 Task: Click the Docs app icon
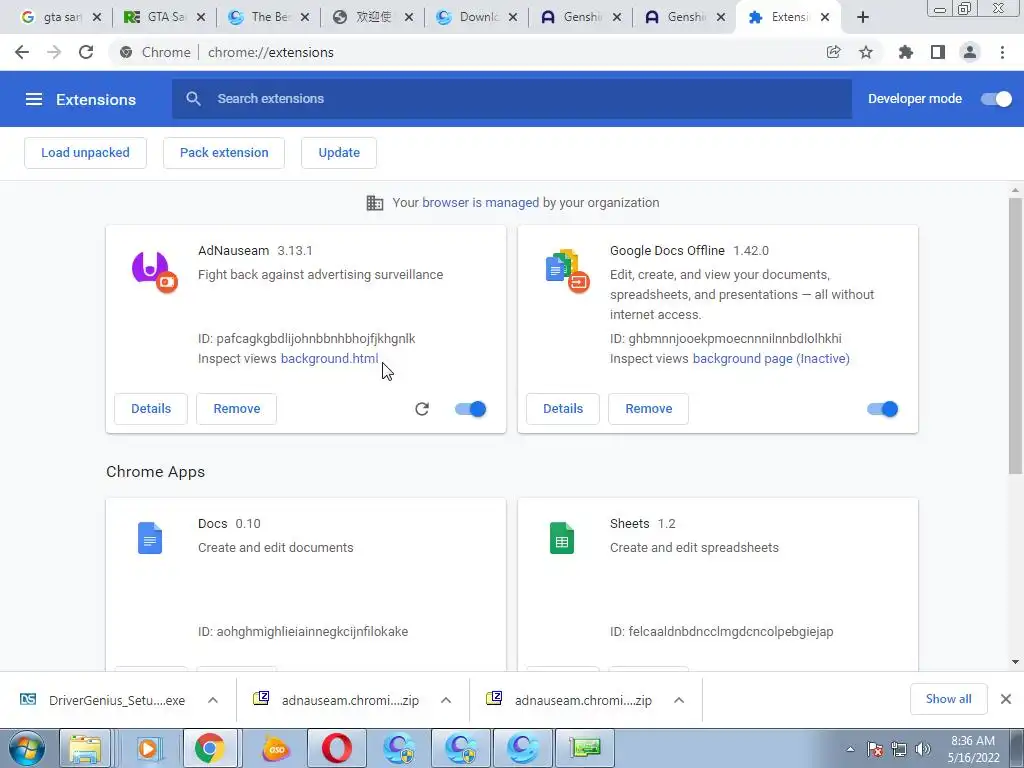(150, 538)
